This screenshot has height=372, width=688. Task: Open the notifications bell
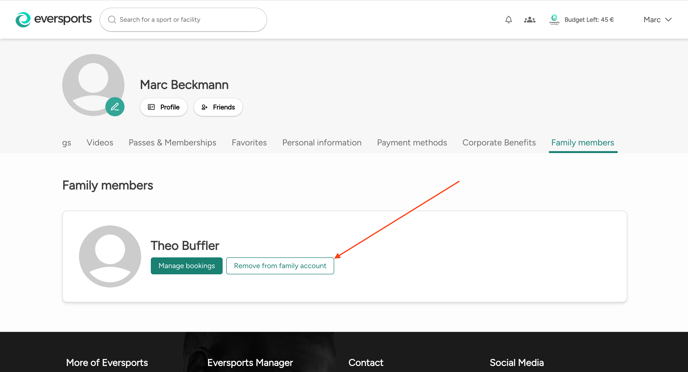click(x=508, y=19)
